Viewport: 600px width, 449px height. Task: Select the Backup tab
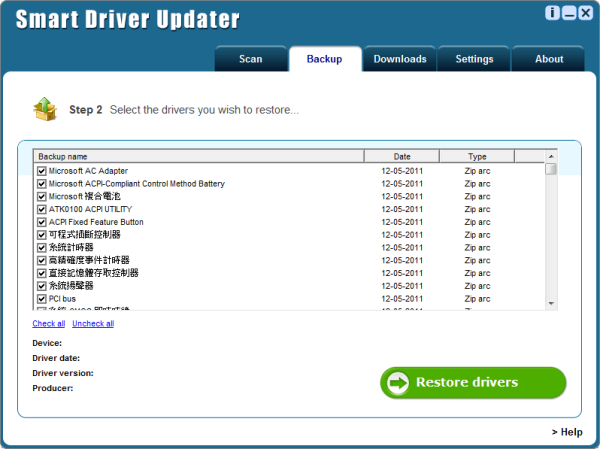point(324,59)
